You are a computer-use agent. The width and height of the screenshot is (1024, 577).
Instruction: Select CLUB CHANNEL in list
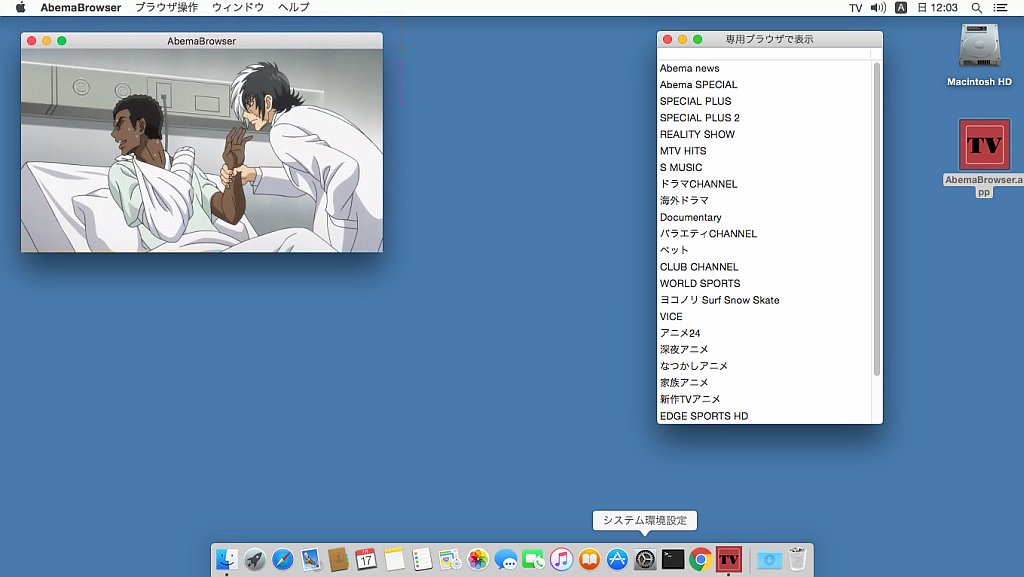(x=765, y=267)
